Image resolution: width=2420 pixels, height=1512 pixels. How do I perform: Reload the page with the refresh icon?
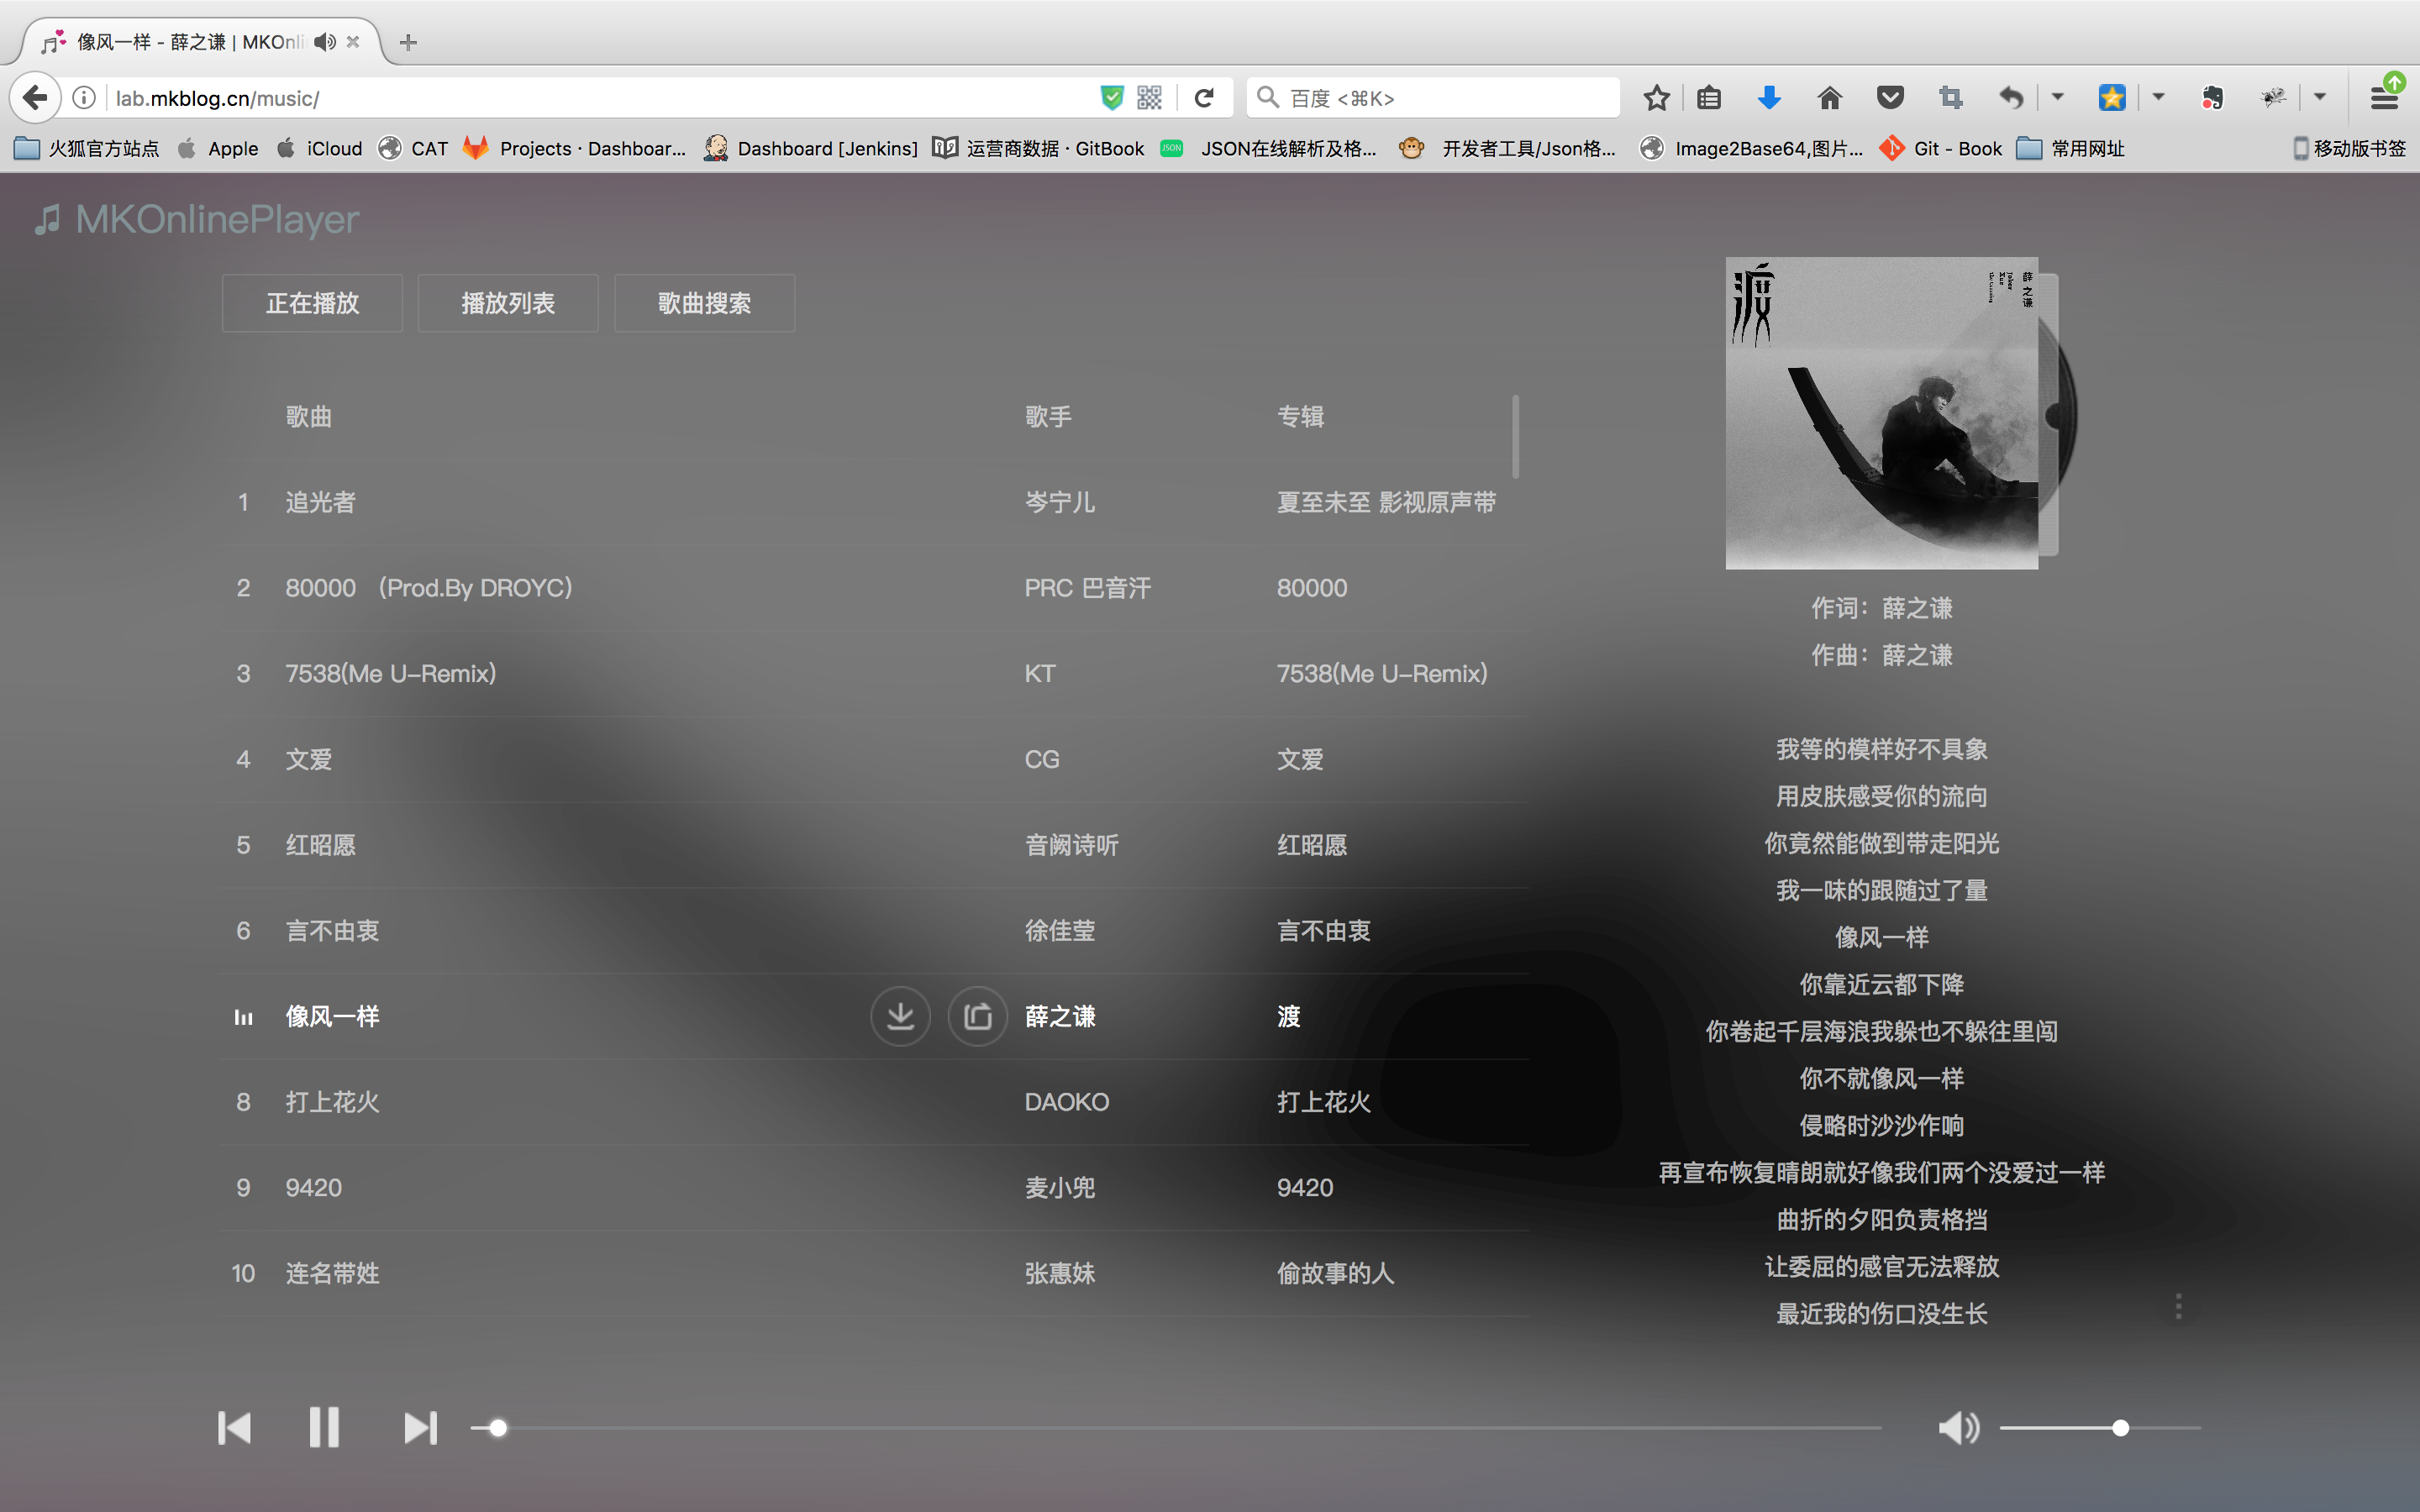click(1204, 97)
